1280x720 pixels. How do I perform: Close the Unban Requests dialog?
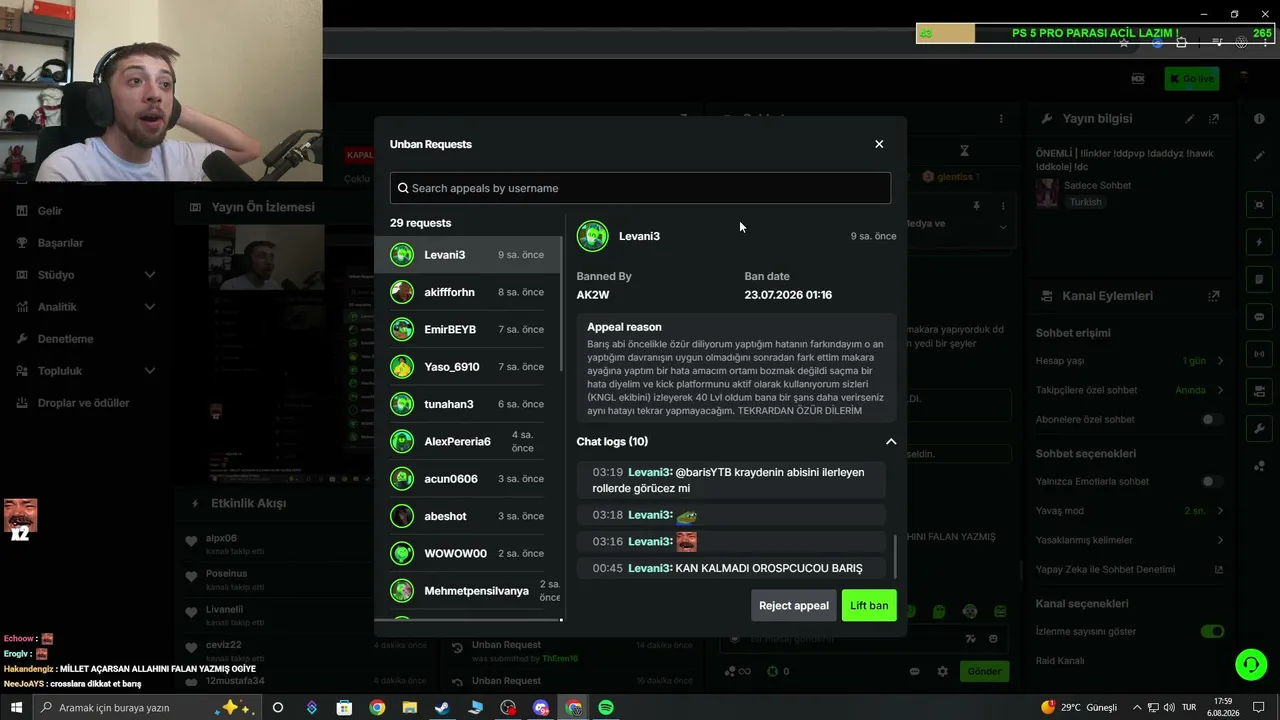coord(879,144)
